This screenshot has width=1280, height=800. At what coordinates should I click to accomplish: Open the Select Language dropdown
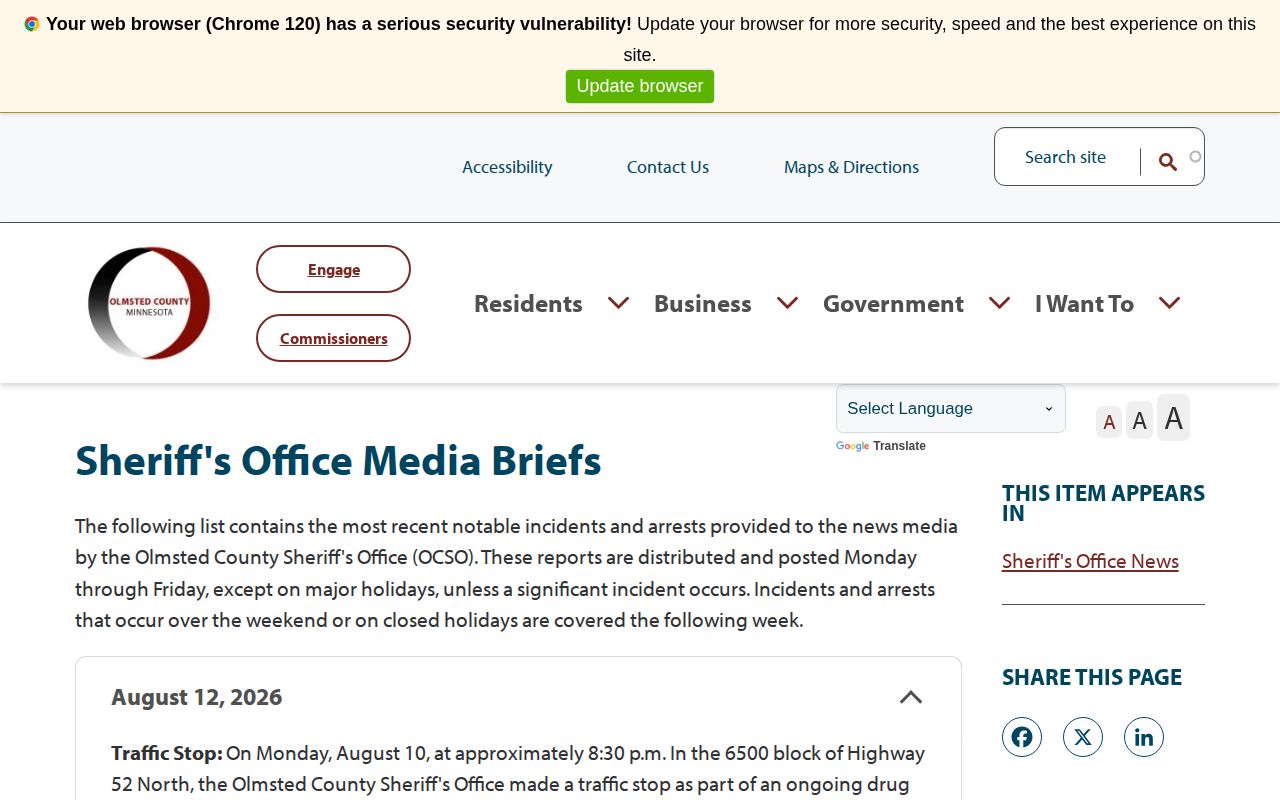point(951,408)
